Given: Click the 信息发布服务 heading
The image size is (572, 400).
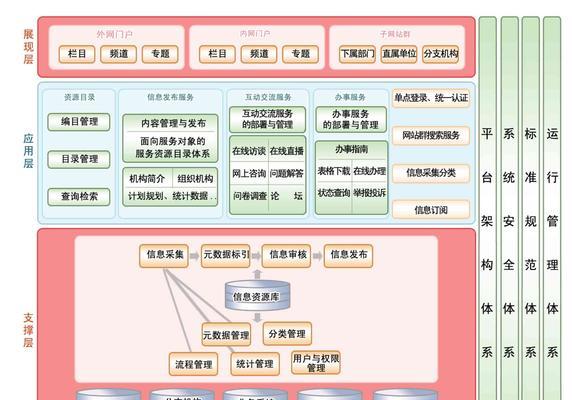Looking at the screenshot, I should [x=170, y=97].
